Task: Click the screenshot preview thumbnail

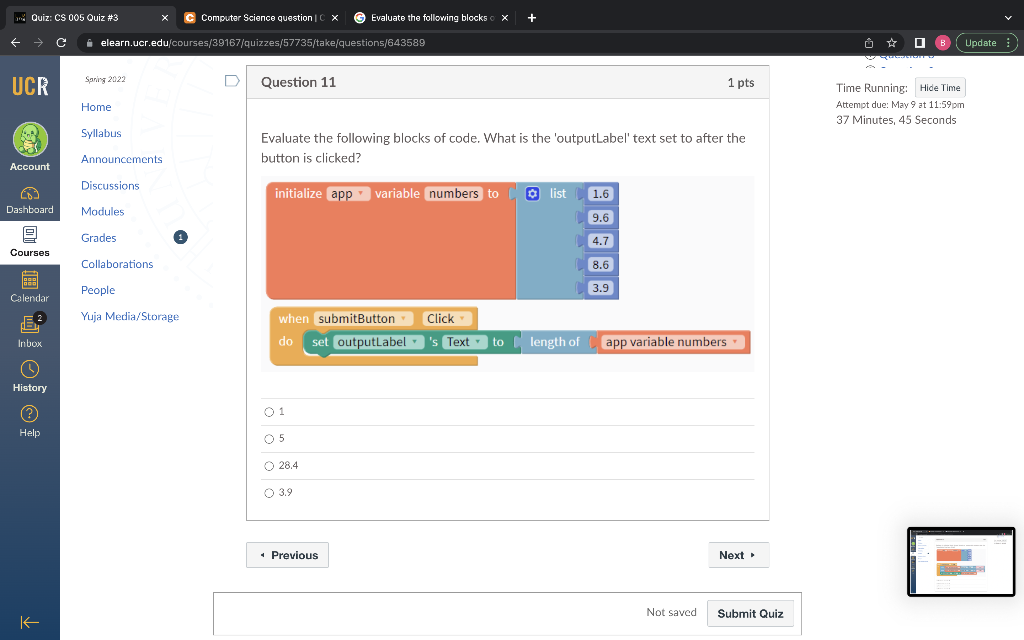Action: click(x=961, y=562)
